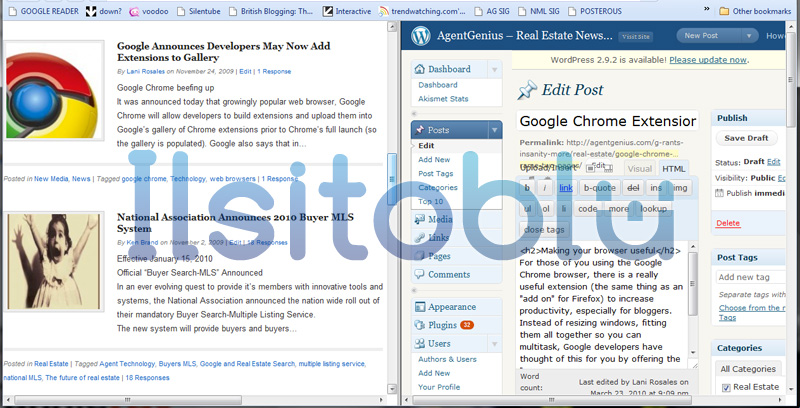Open the GOOGLE READER bookmark

pos(44,11)
